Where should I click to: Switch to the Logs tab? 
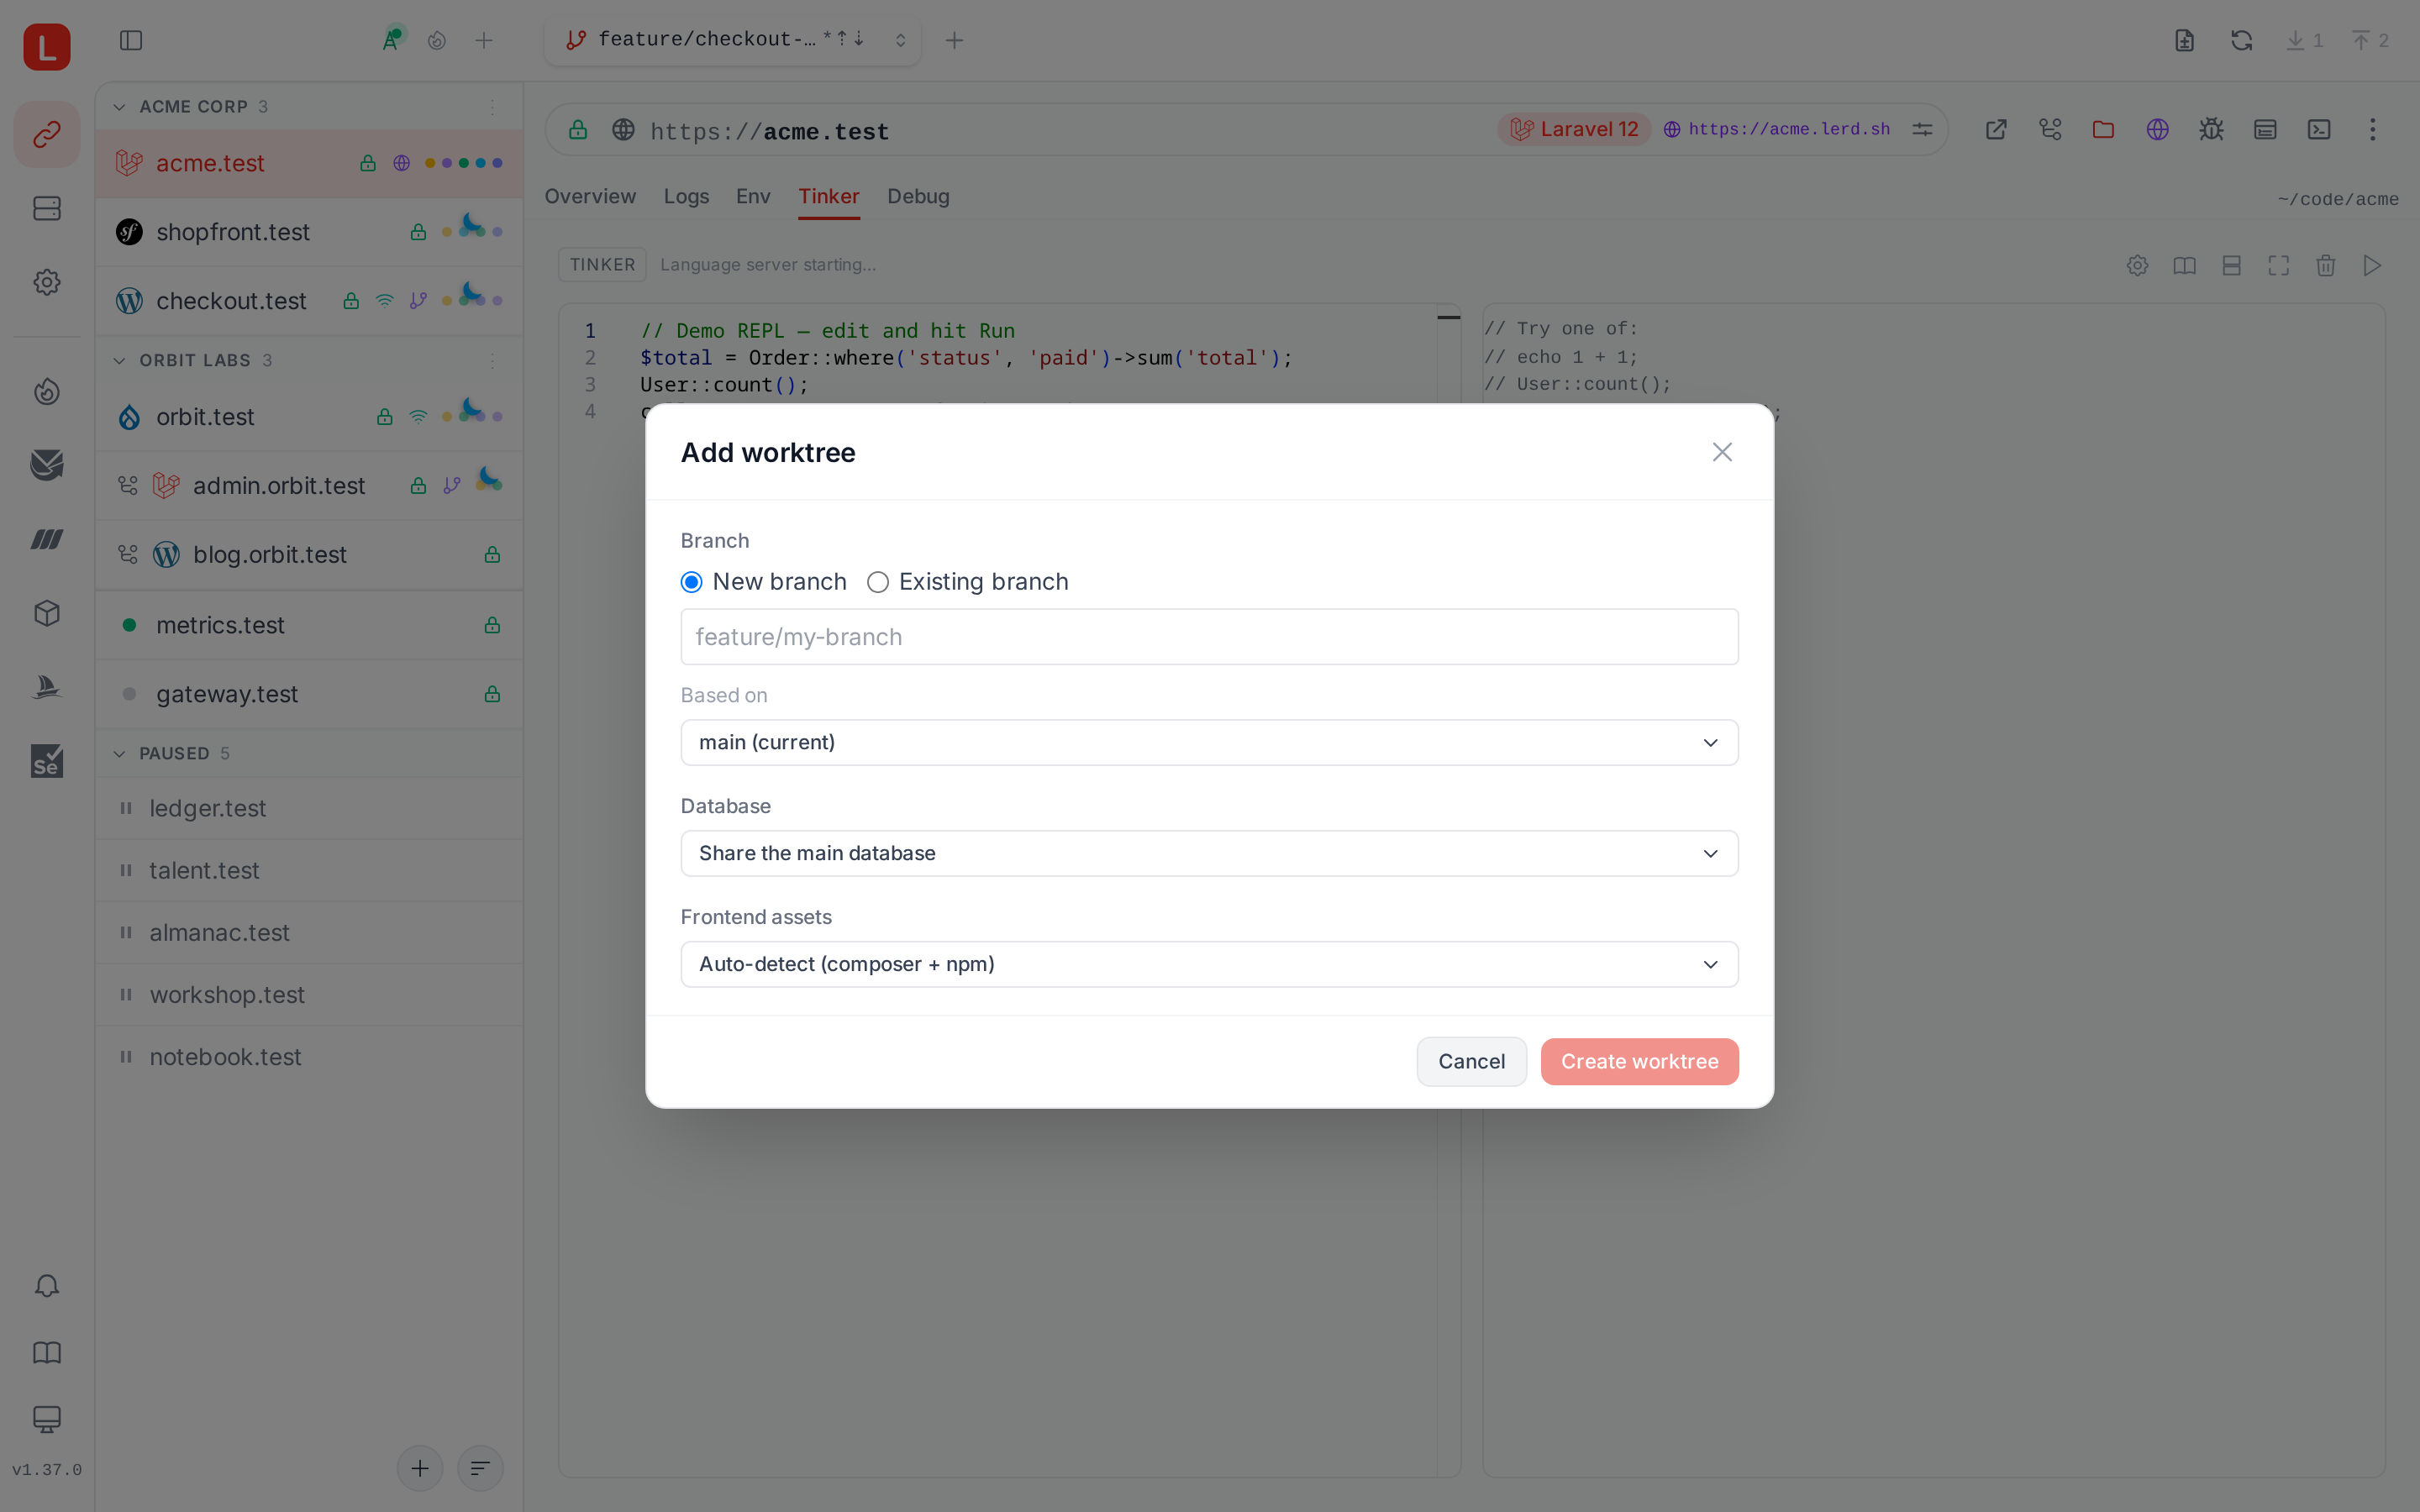click(686, 196)
